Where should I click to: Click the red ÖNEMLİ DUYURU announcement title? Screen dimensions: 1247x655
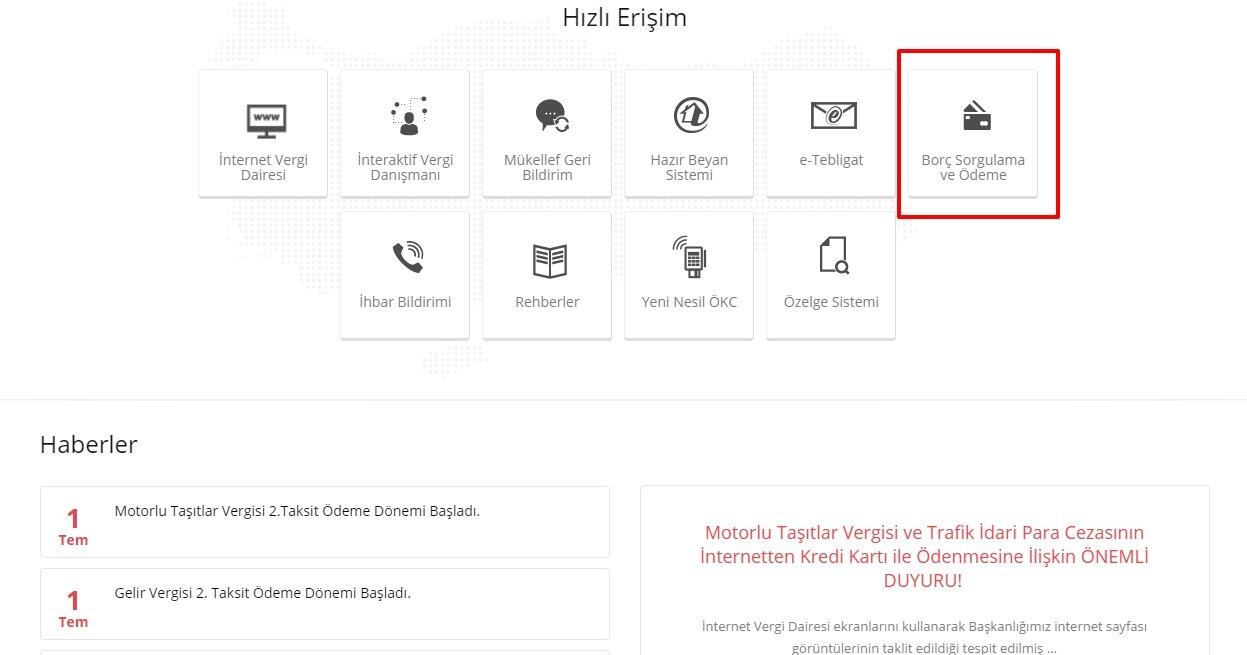tap(924, 556)
